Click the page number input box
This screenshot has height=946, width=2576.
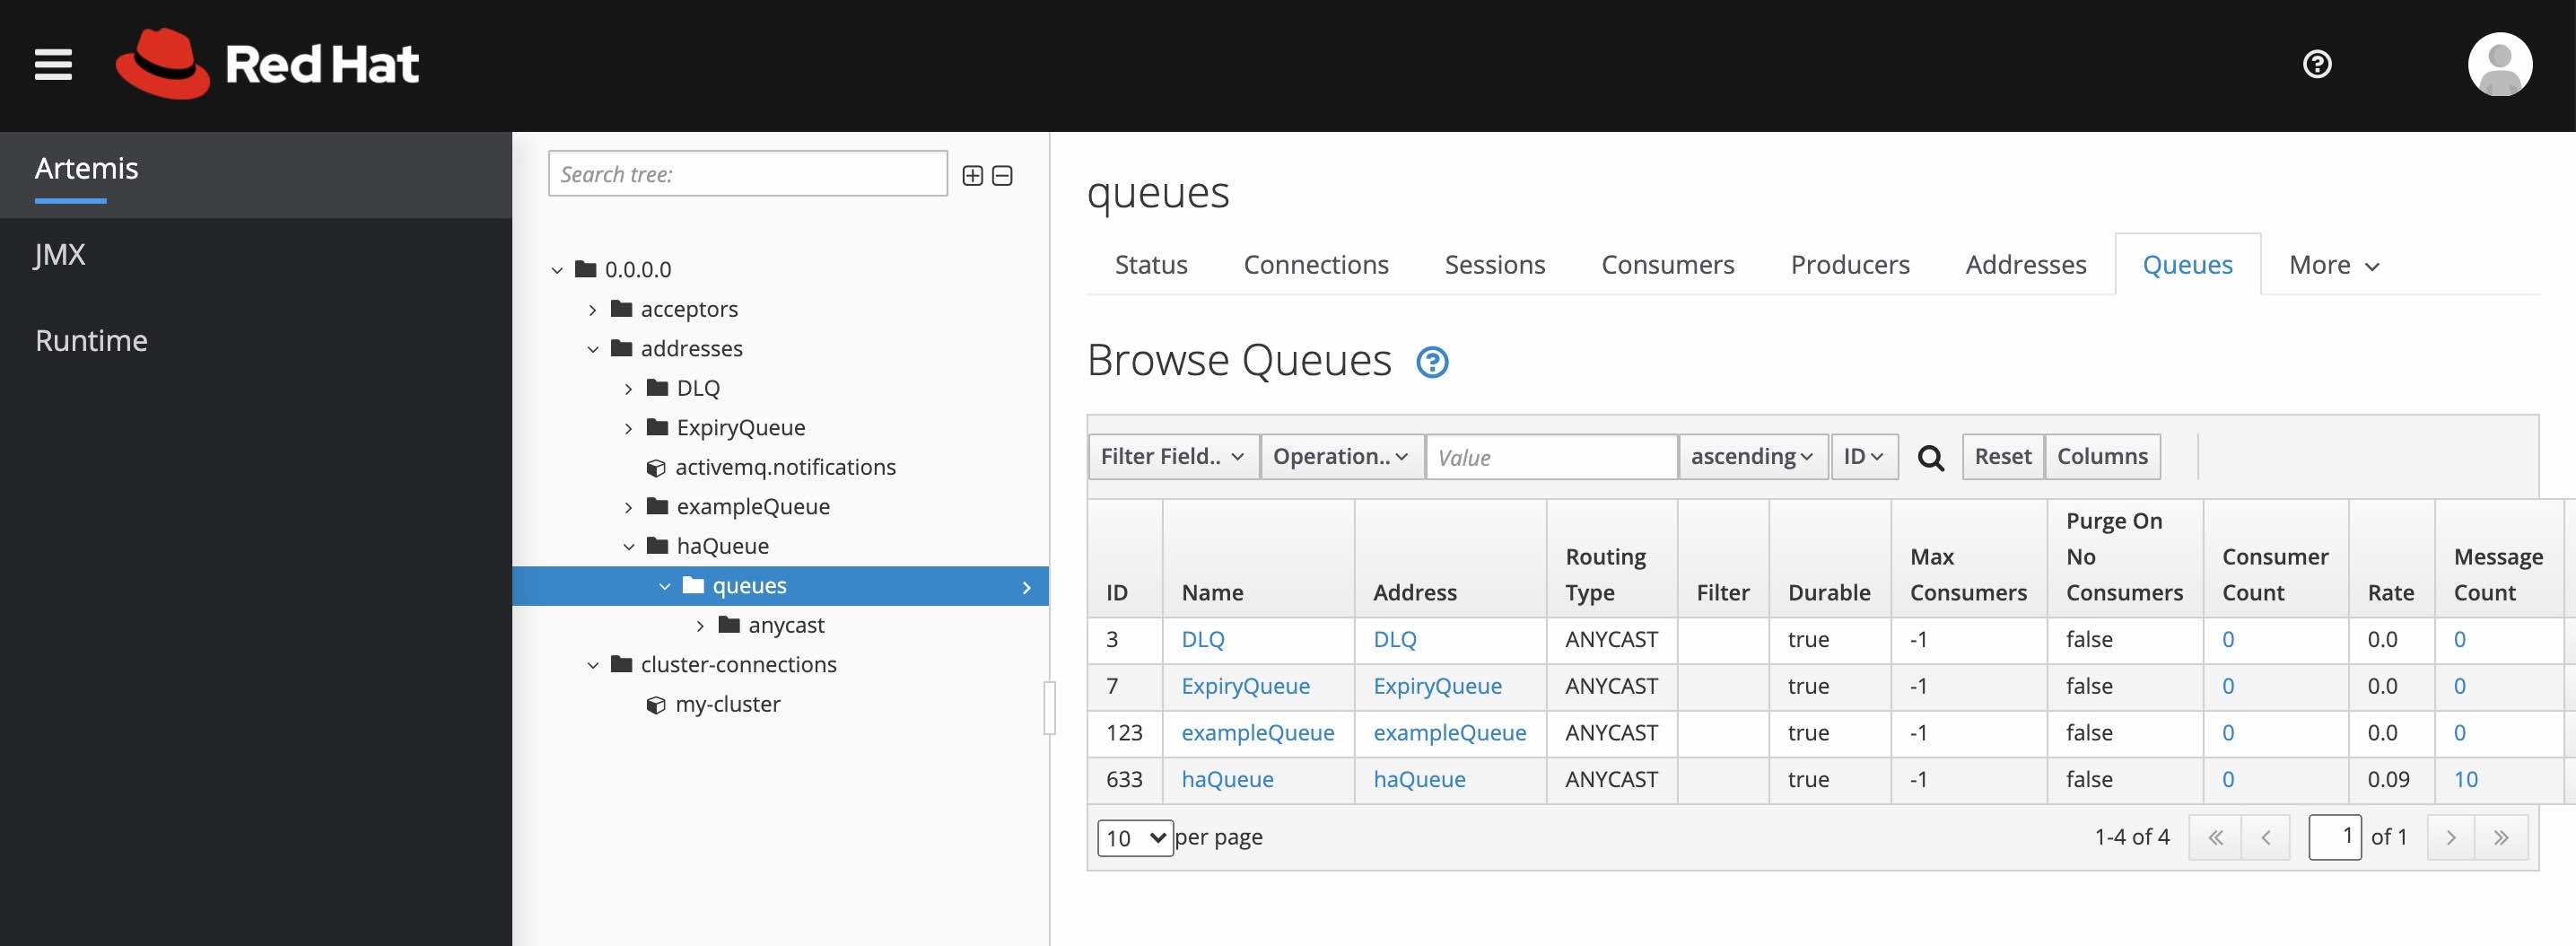pos(2334,837)
